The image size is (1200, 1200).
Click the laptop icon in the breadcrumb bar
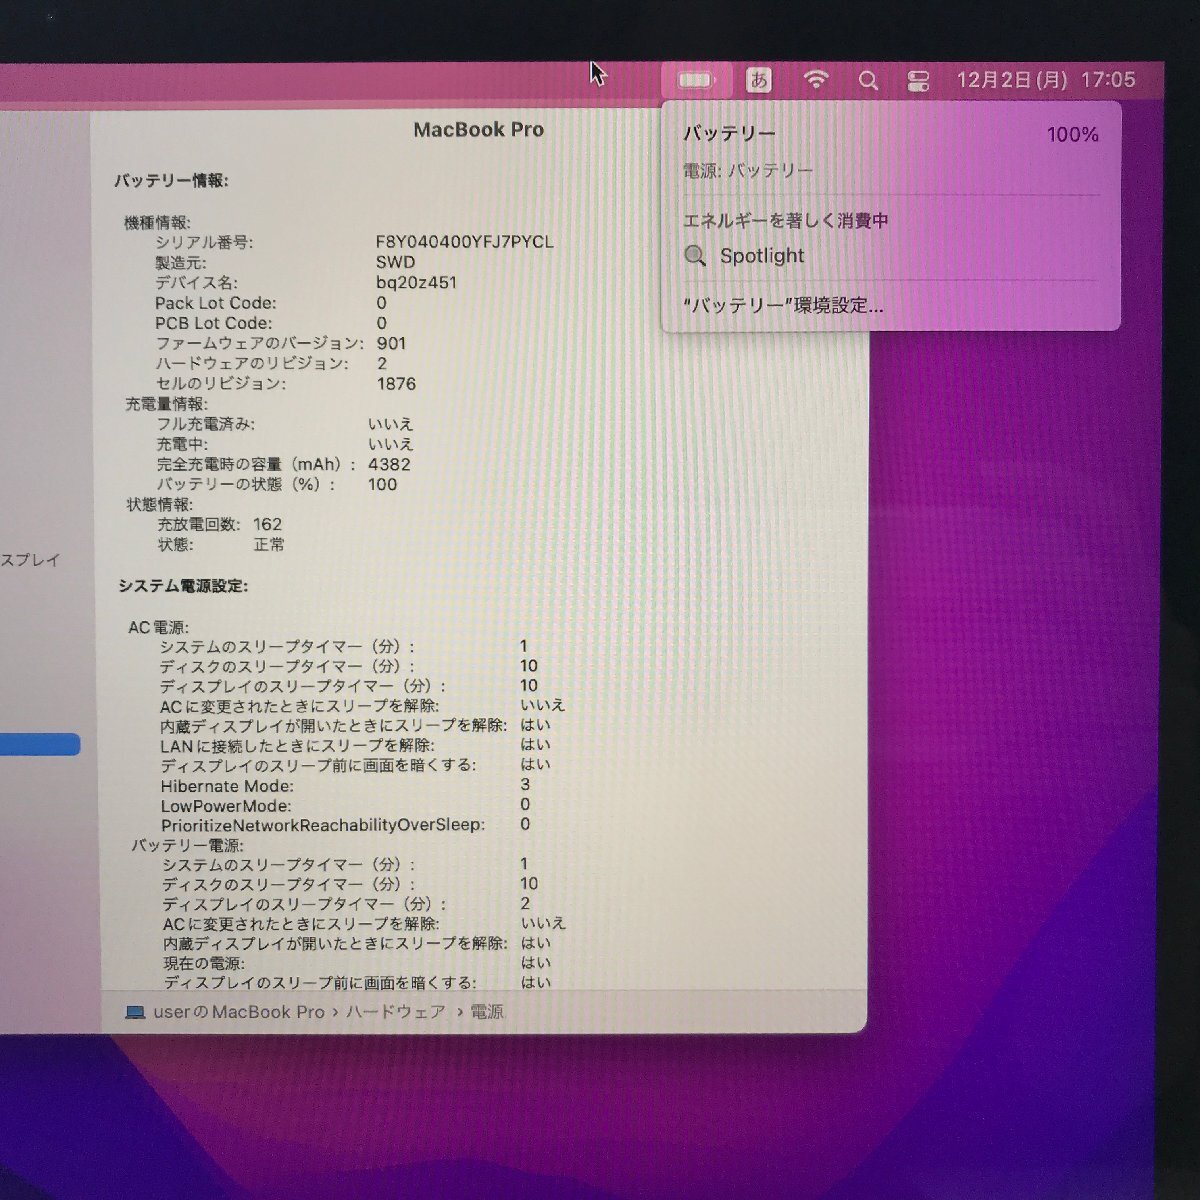(136, 1012)
